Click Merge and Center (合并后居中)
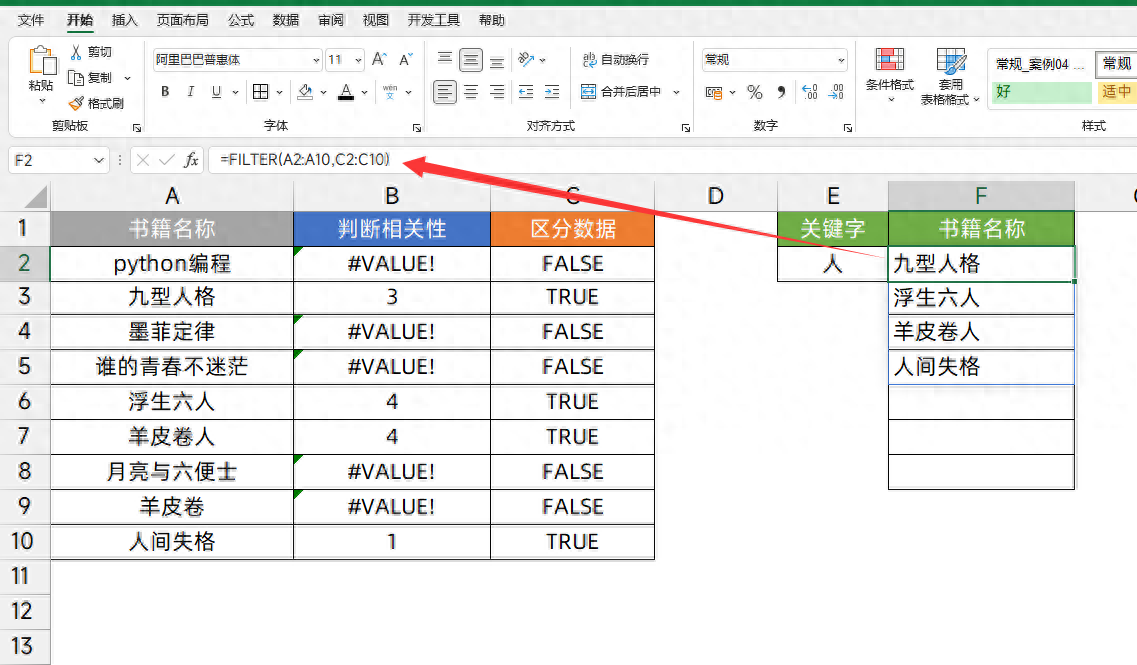The height and width of the screenshot is (665, 1137). pos(621,92)
